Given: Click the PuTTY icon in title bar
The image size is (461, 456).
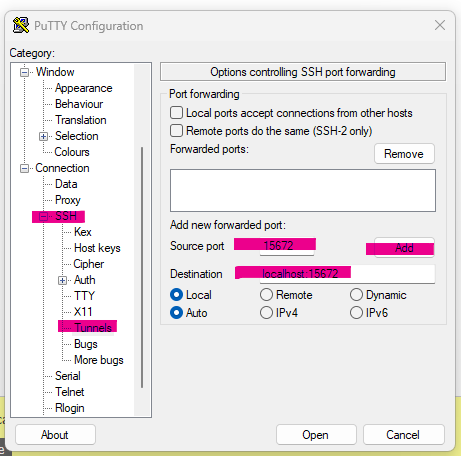Looking at the screenshot, I should [21, 25].
